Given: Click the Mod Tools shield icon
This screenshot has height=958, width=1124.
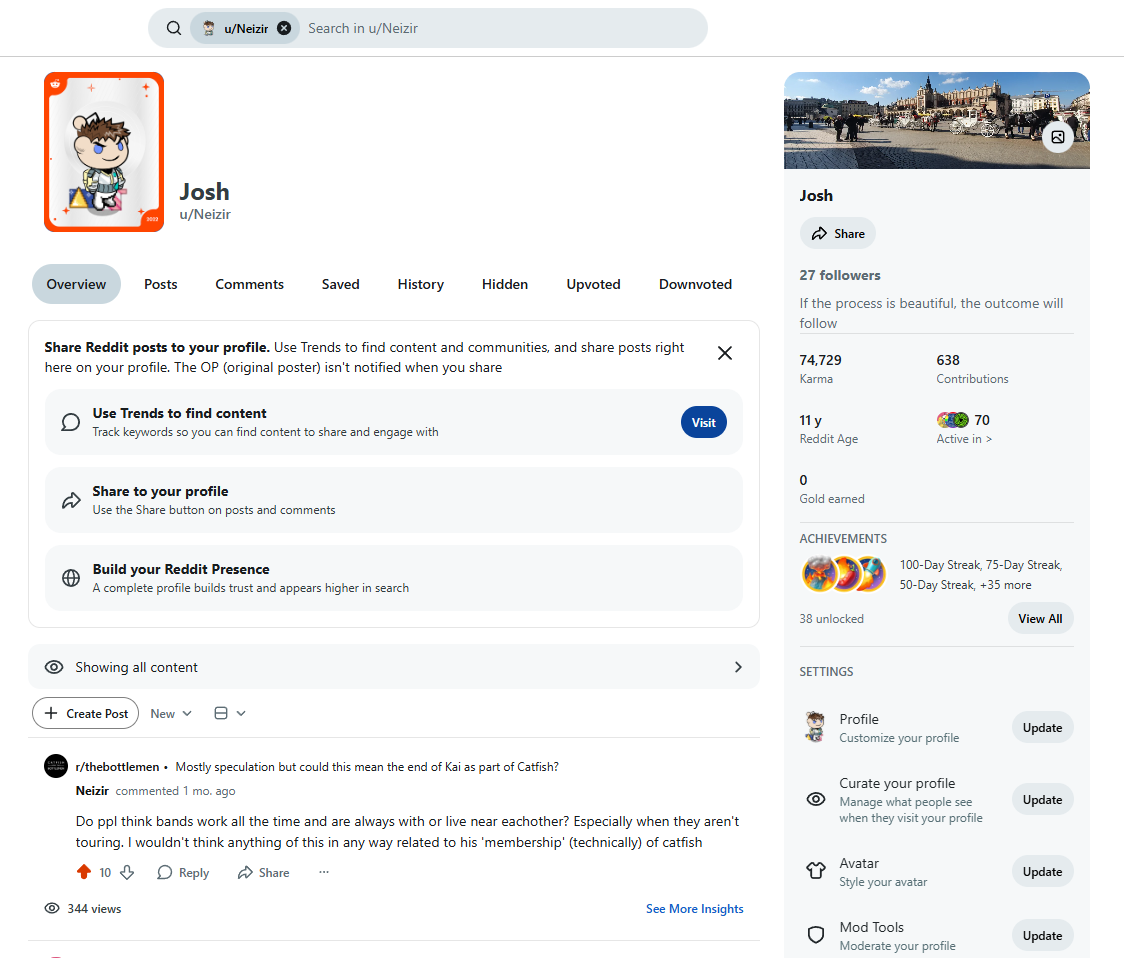Looking at the screenshot, I should [x=816, y=935].
